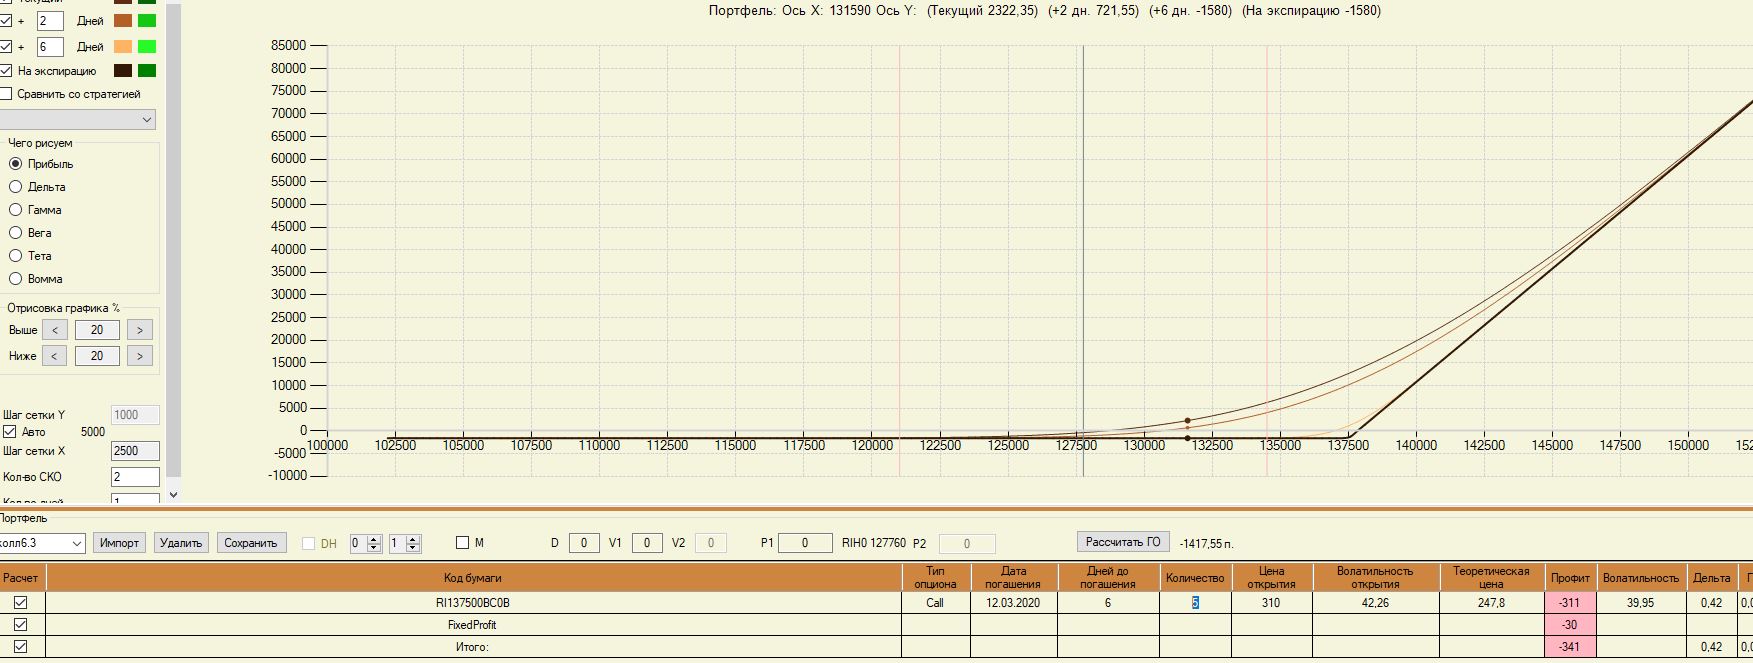
Task: Uncheck the calculation box for 'Итого:' row
Action: [20, 647]
